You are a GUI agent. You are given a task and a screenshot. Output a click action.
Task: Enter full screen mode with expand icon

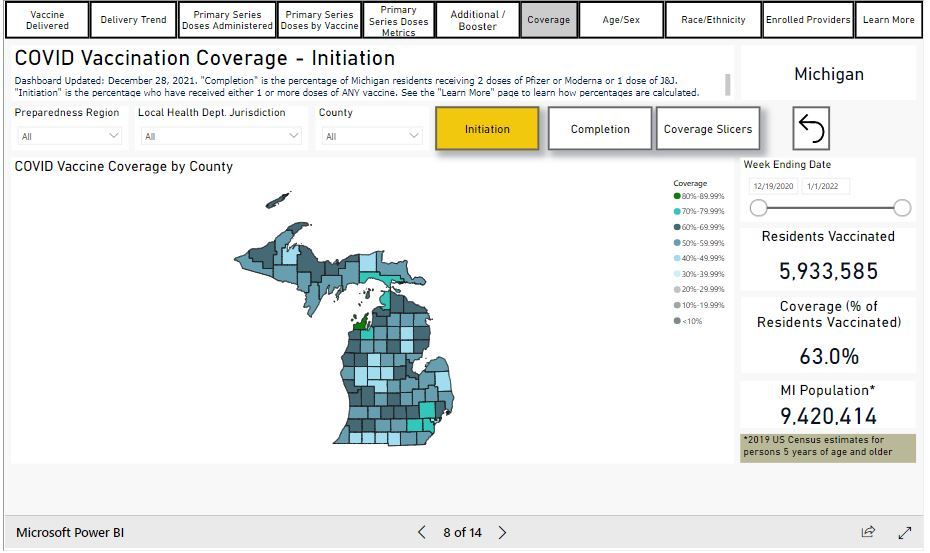pyautogui.click(x=905, y=532)
